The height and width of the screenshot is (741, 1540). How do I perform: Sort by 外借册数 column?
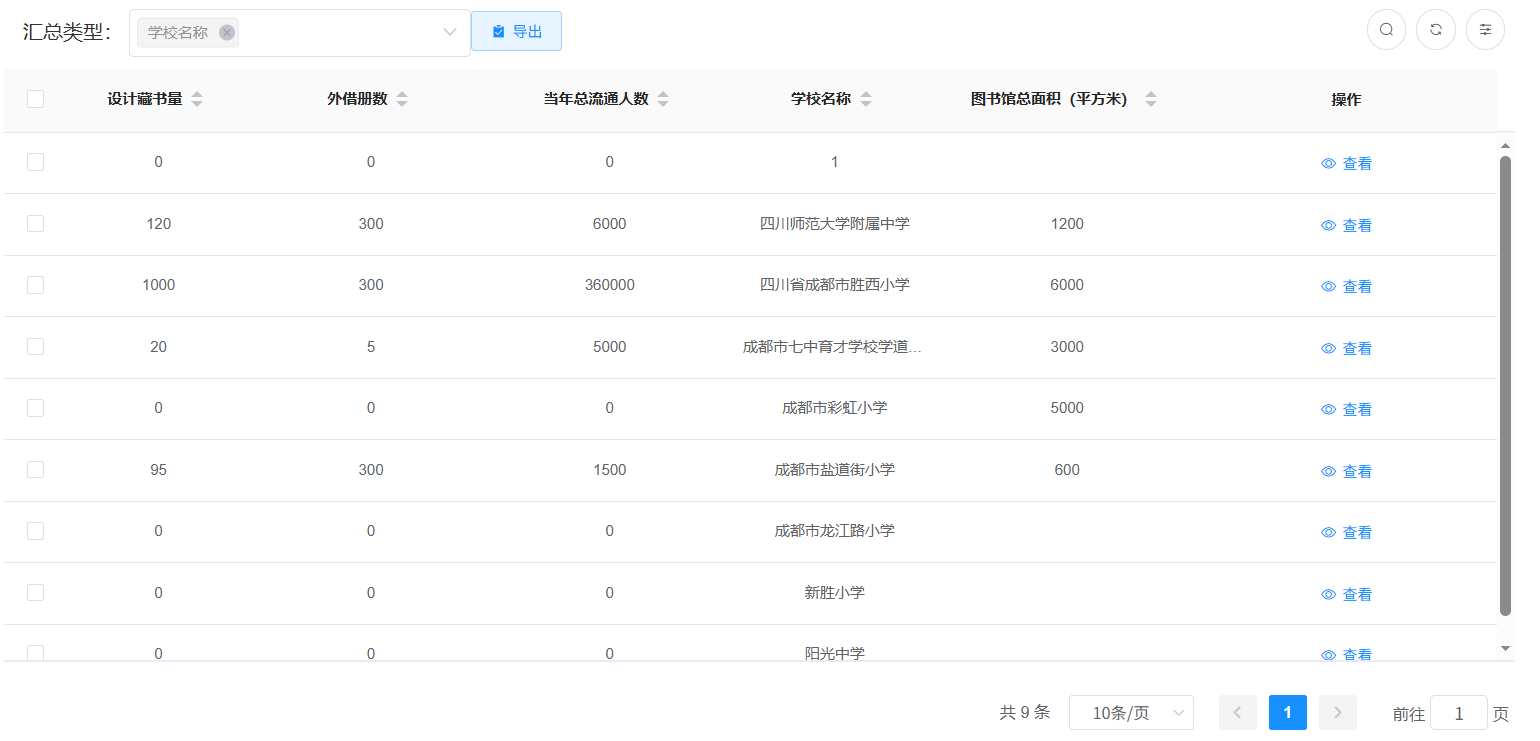click(401, 99)
